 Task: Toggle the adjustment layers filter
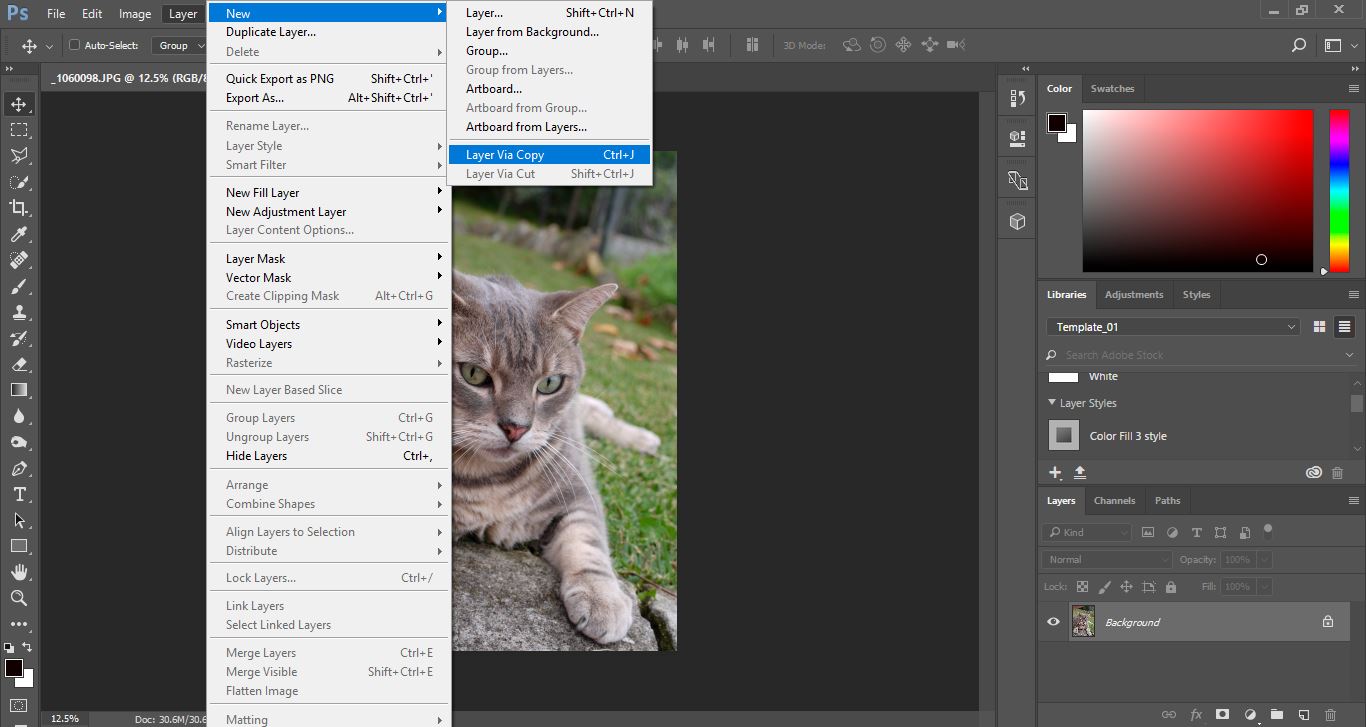[x=1172, y=532]
